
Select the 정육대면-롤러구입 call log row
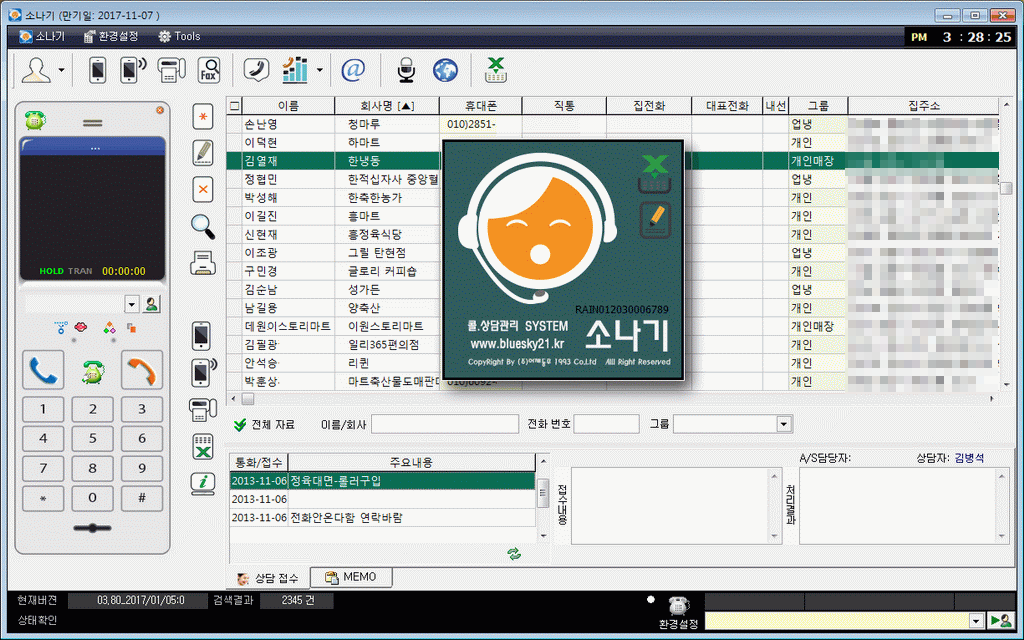point(383,481)
